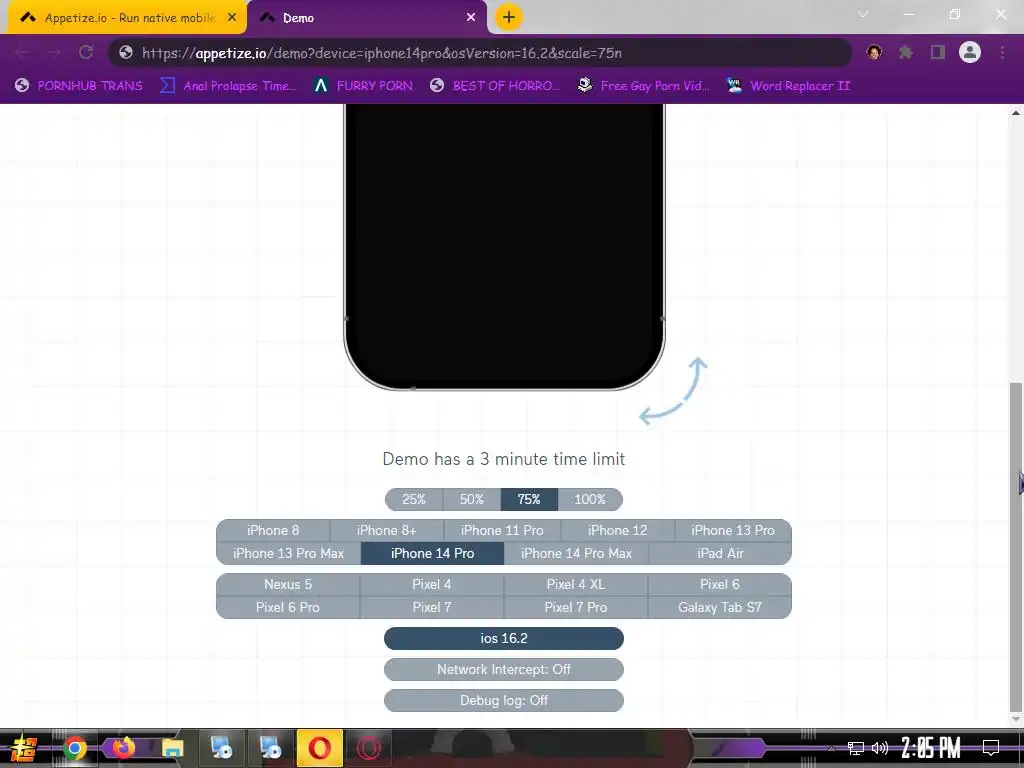Set scale to 50%
The height and width of the screenshot is (768, 1024).
pos(472,500)
